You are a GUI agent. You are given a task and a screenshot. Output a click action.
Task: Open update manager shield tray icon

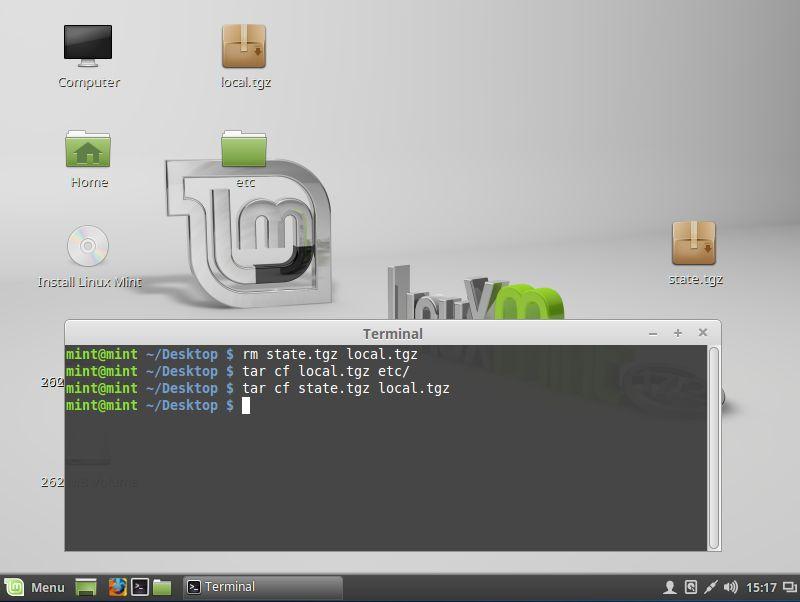pyautogui.click(x=691, y=587)
